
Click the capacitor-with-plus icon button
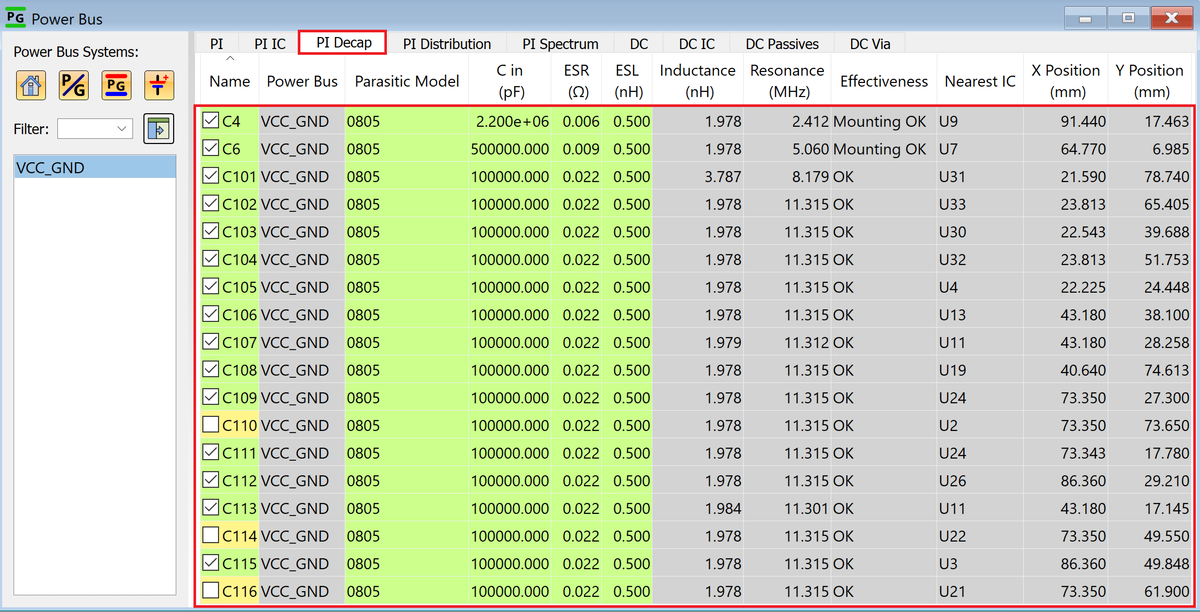[x=158, y=85]
